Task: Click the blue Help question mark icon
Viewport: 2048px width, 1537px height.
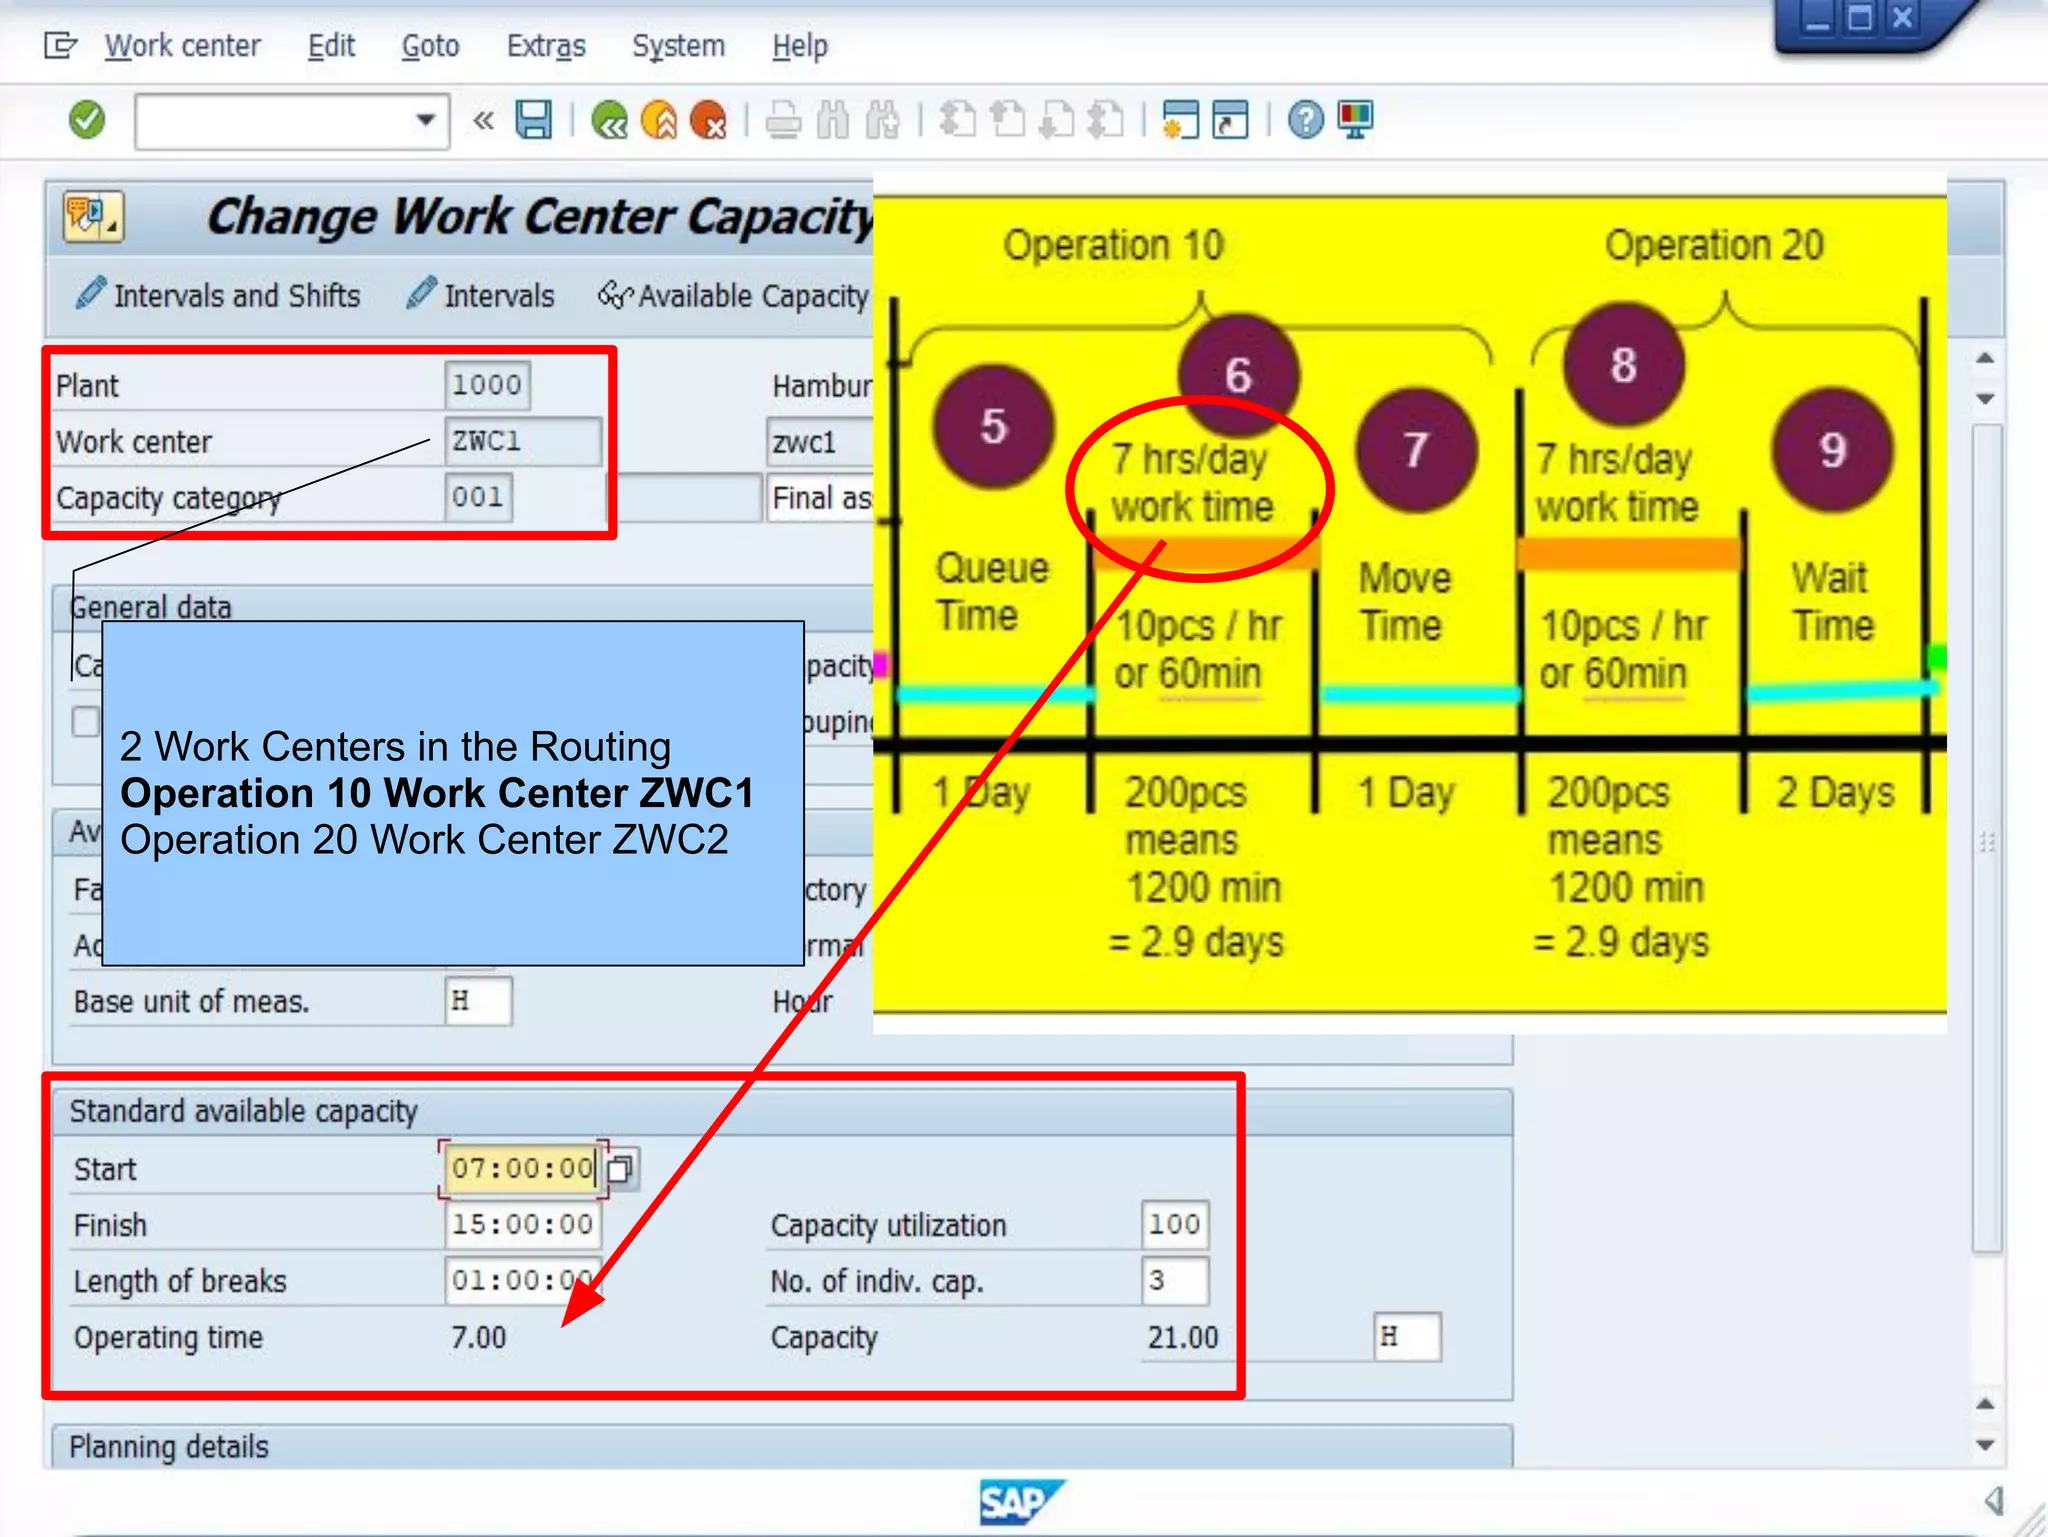Action: click(x=1305, y=121)
